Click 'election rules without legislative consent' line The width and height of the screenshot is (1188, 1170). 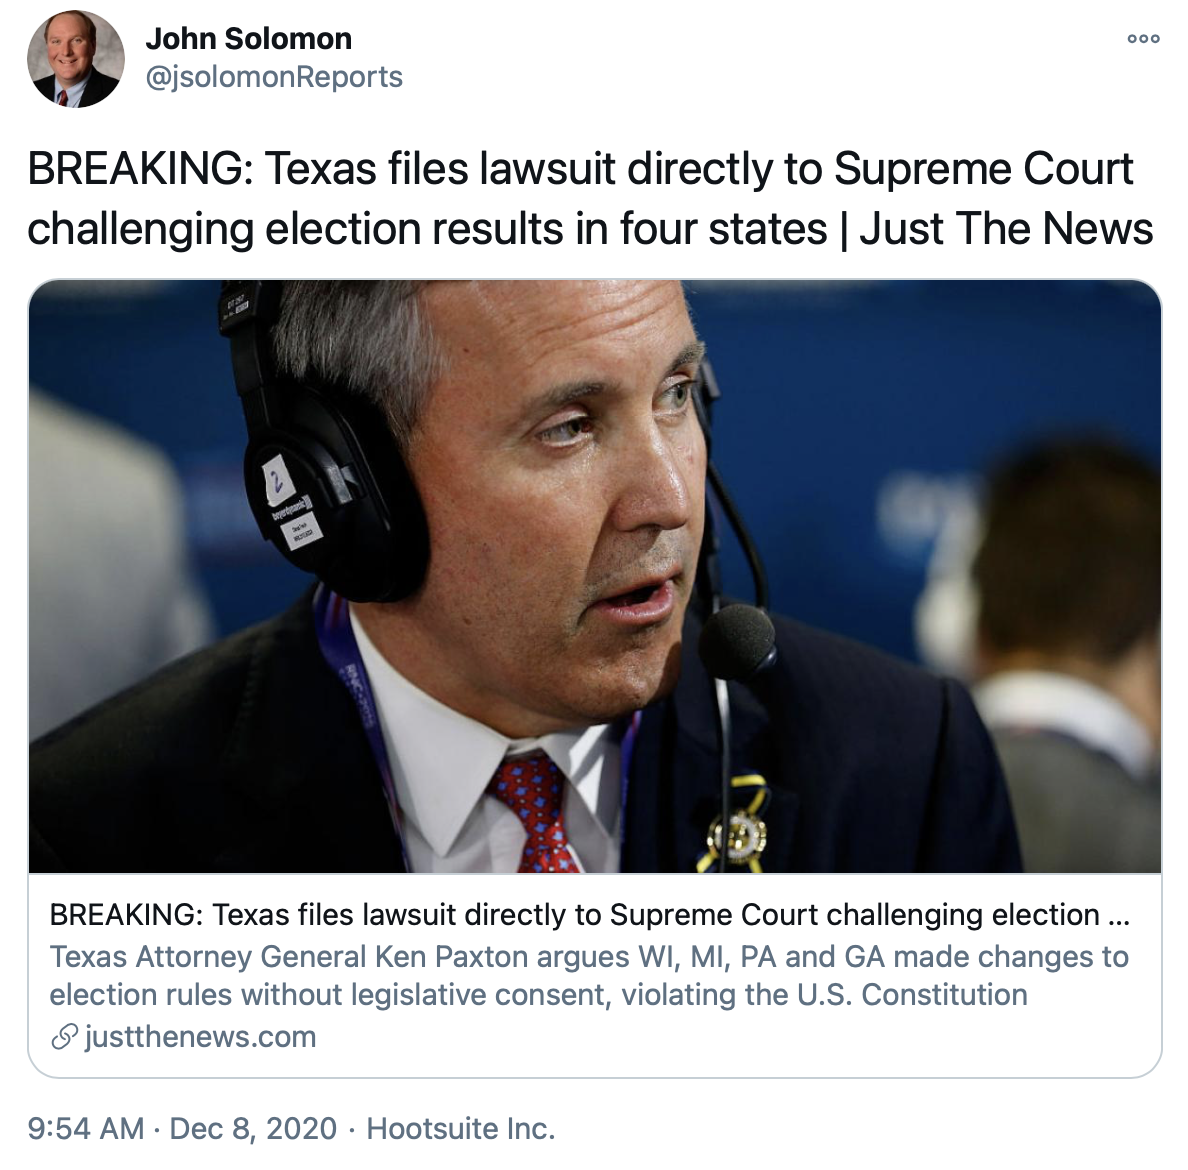330,995
